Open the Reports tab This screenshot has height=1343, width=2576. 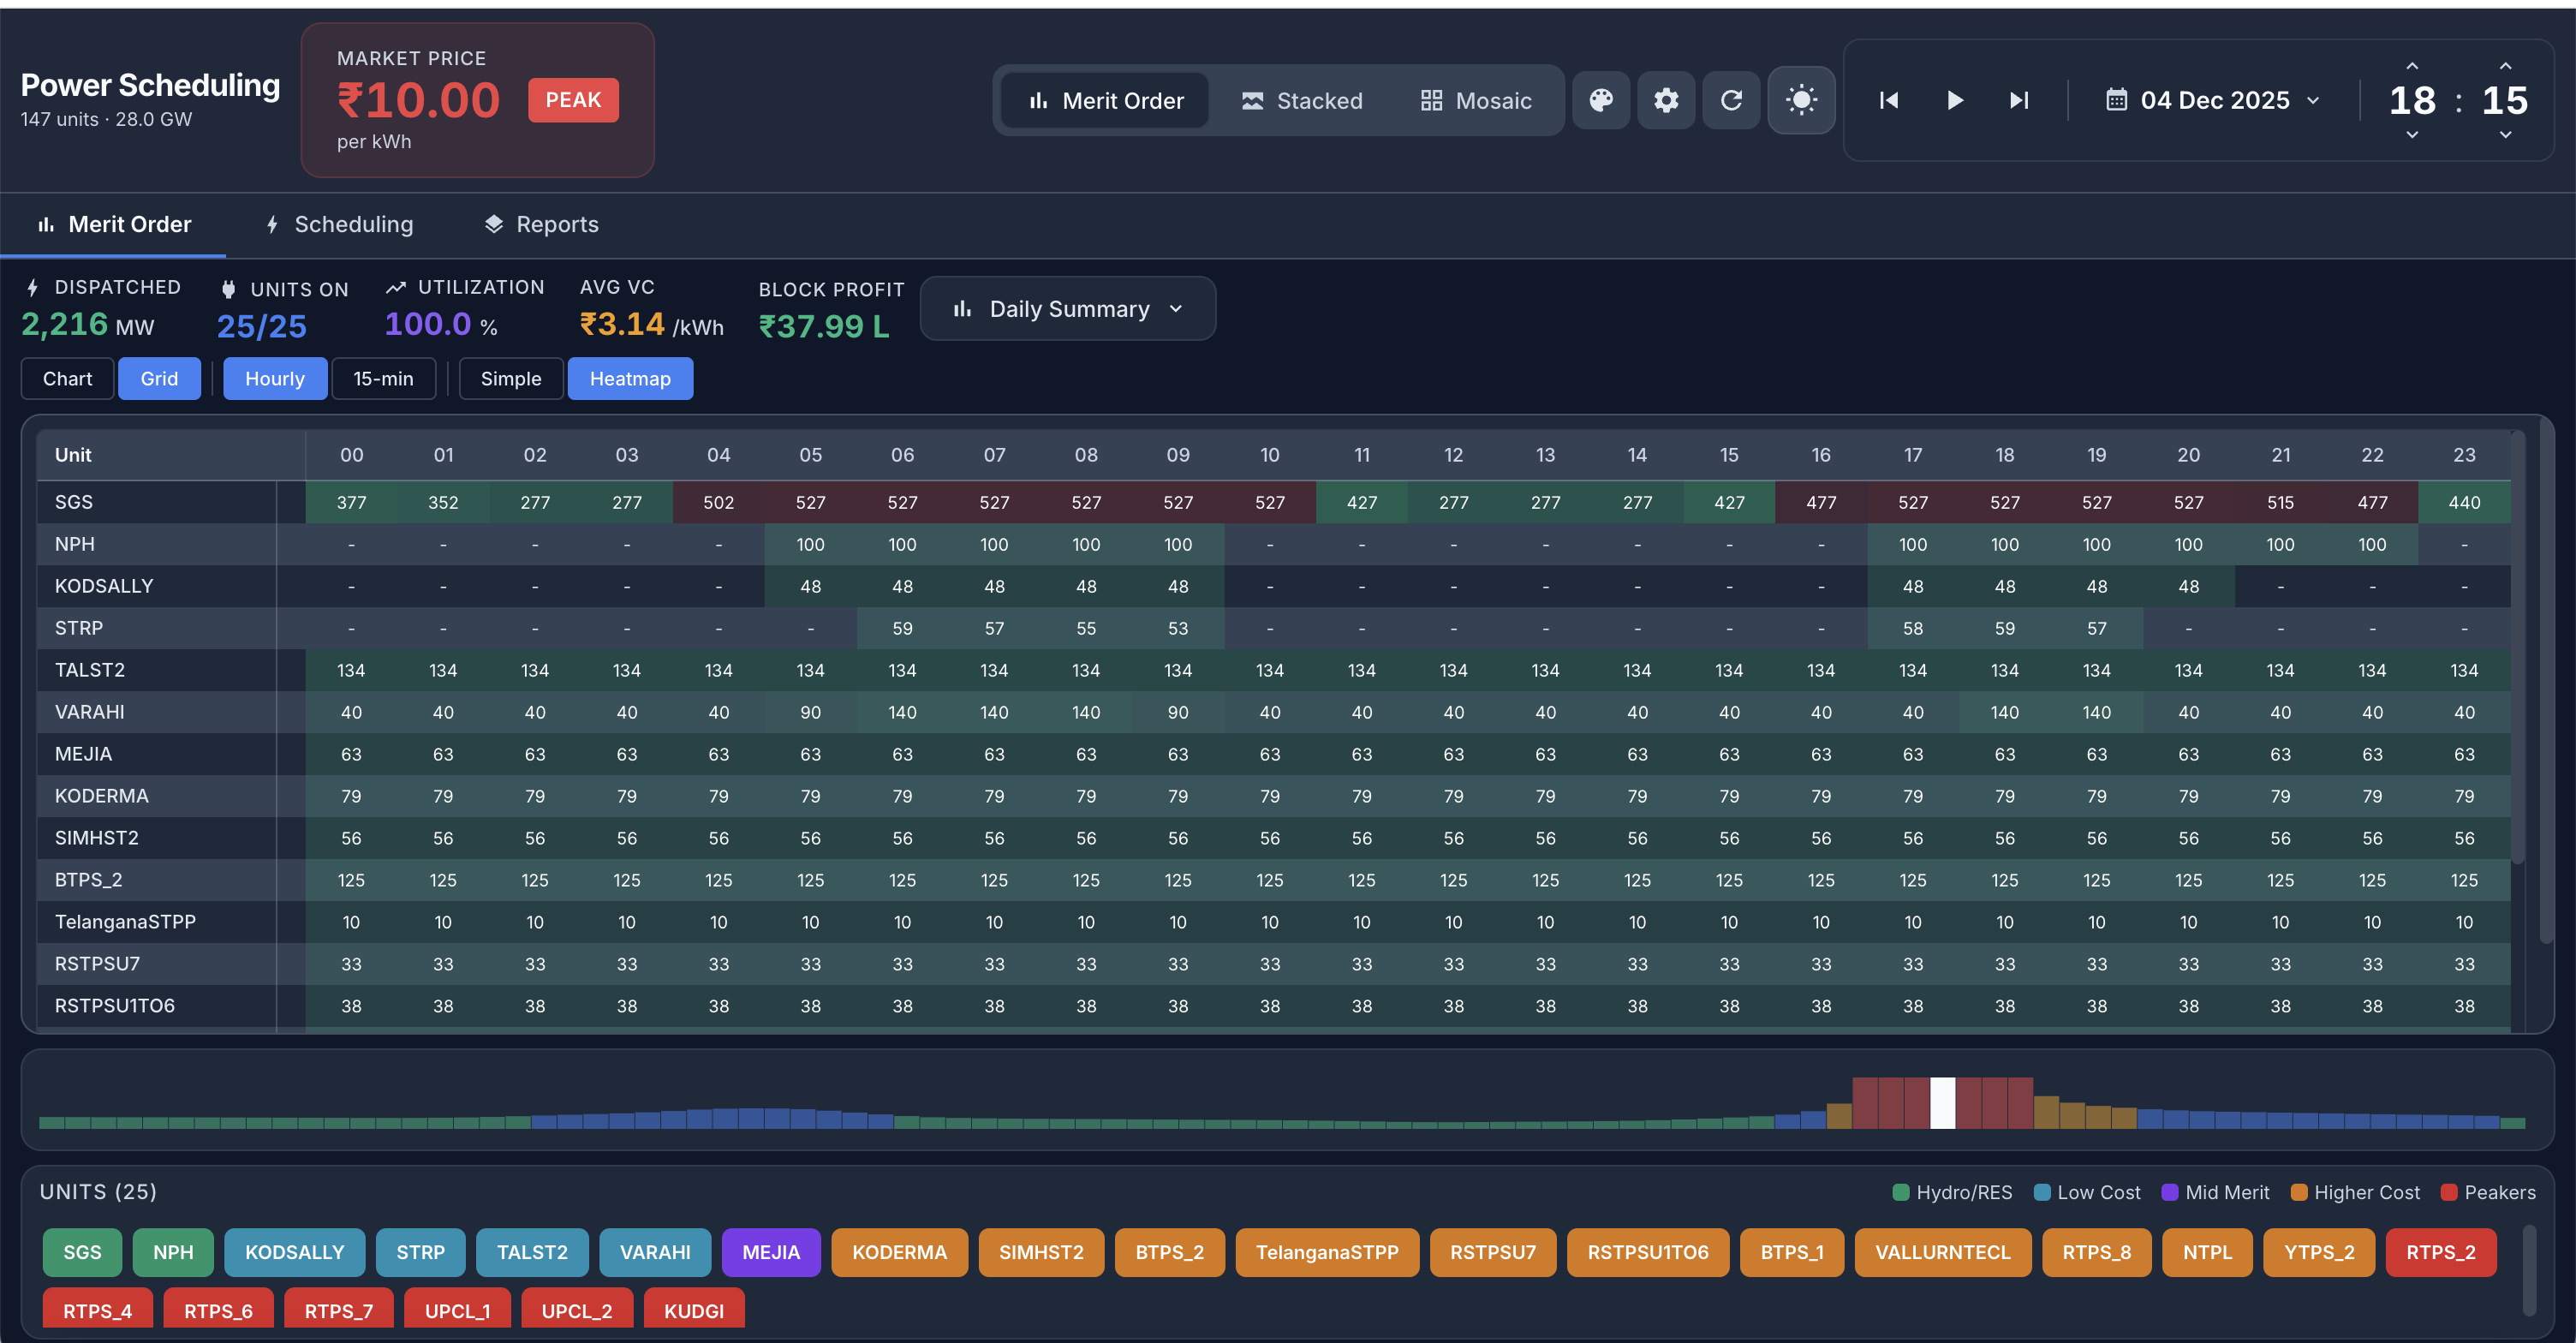[541, 224]
